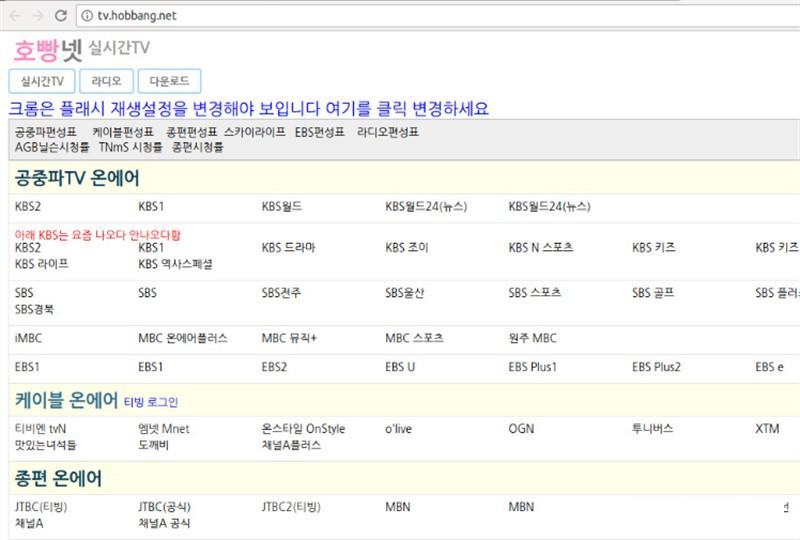Open TNmS 시청률 ratings link
This screenshot has width=800, height=540.
pyautogui.click(x=131, y=147)
